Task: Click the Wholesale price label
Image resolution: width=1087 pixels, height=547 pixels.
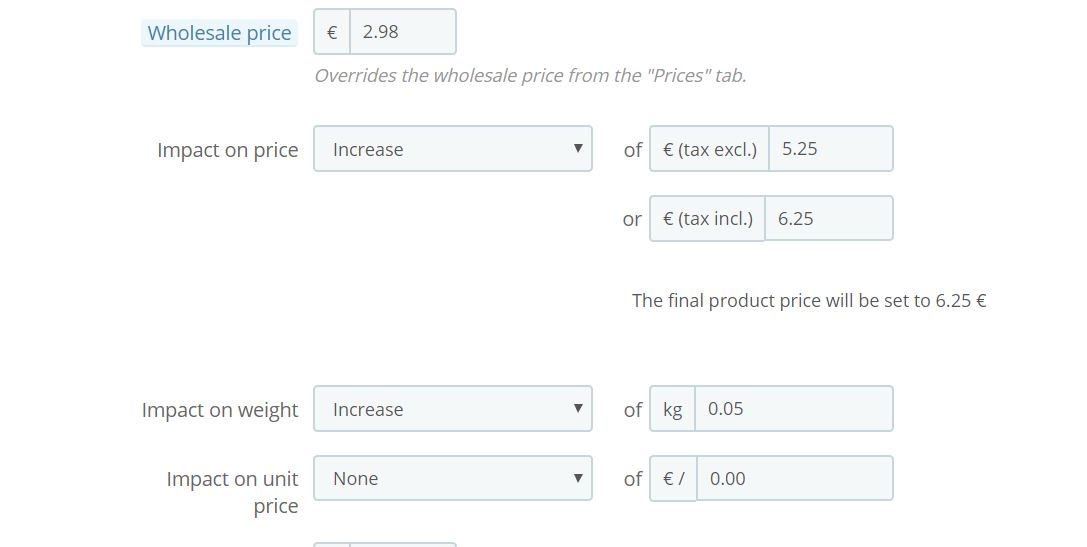Action: (x=219, y=33)
